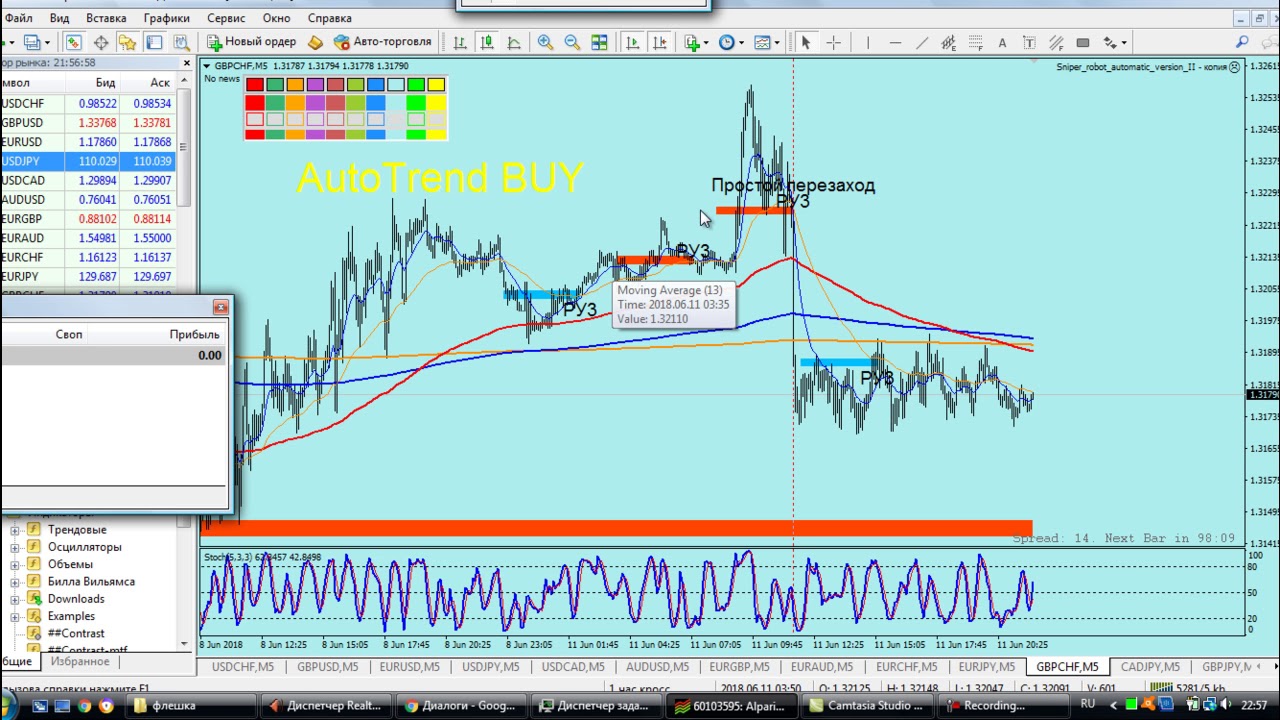Select the horizontal line drawing tool
1280x720 pixels.
click(x=895, y=42)
